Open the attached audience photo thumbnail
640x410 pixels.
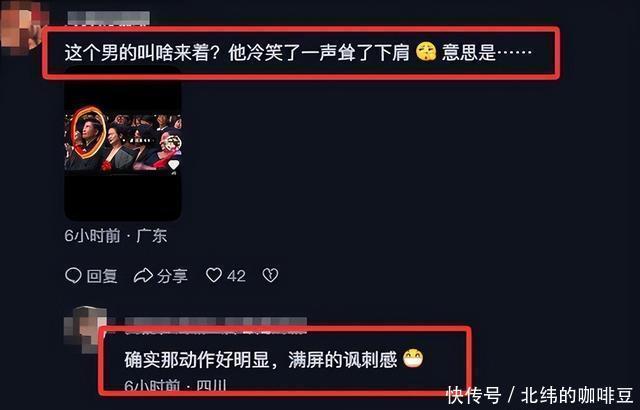[123, 144]
